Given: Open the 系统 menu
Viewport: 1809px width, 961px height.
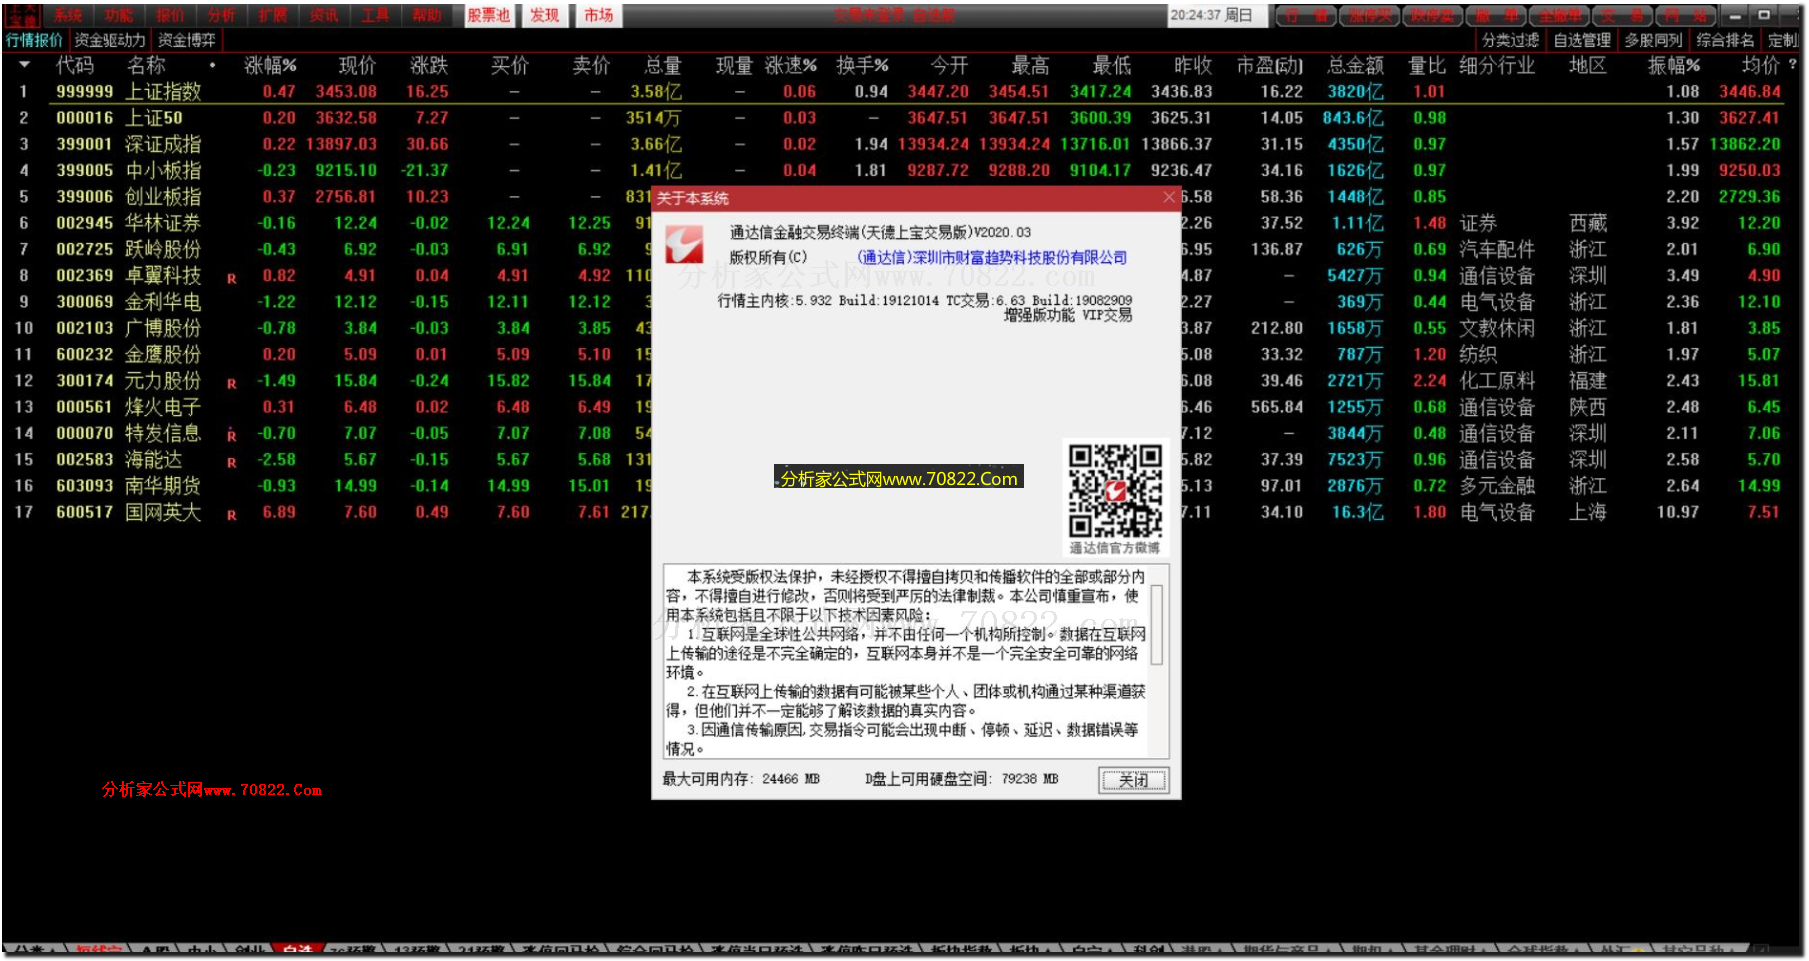Looking at the screenshot, I should (68, 15).
